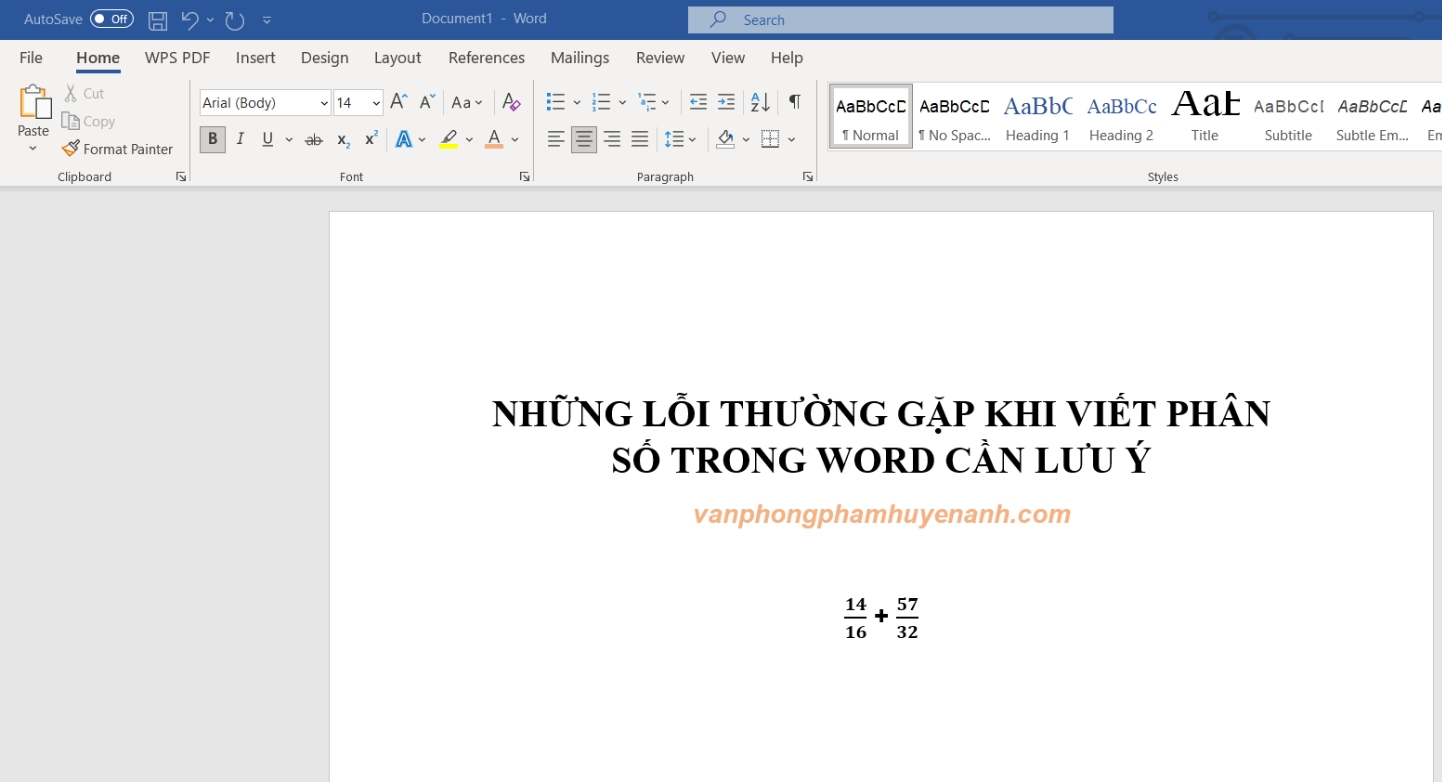Open the Font dialog launcher
This screenshot has height=782, width=1442.
(x=524, y=177)
